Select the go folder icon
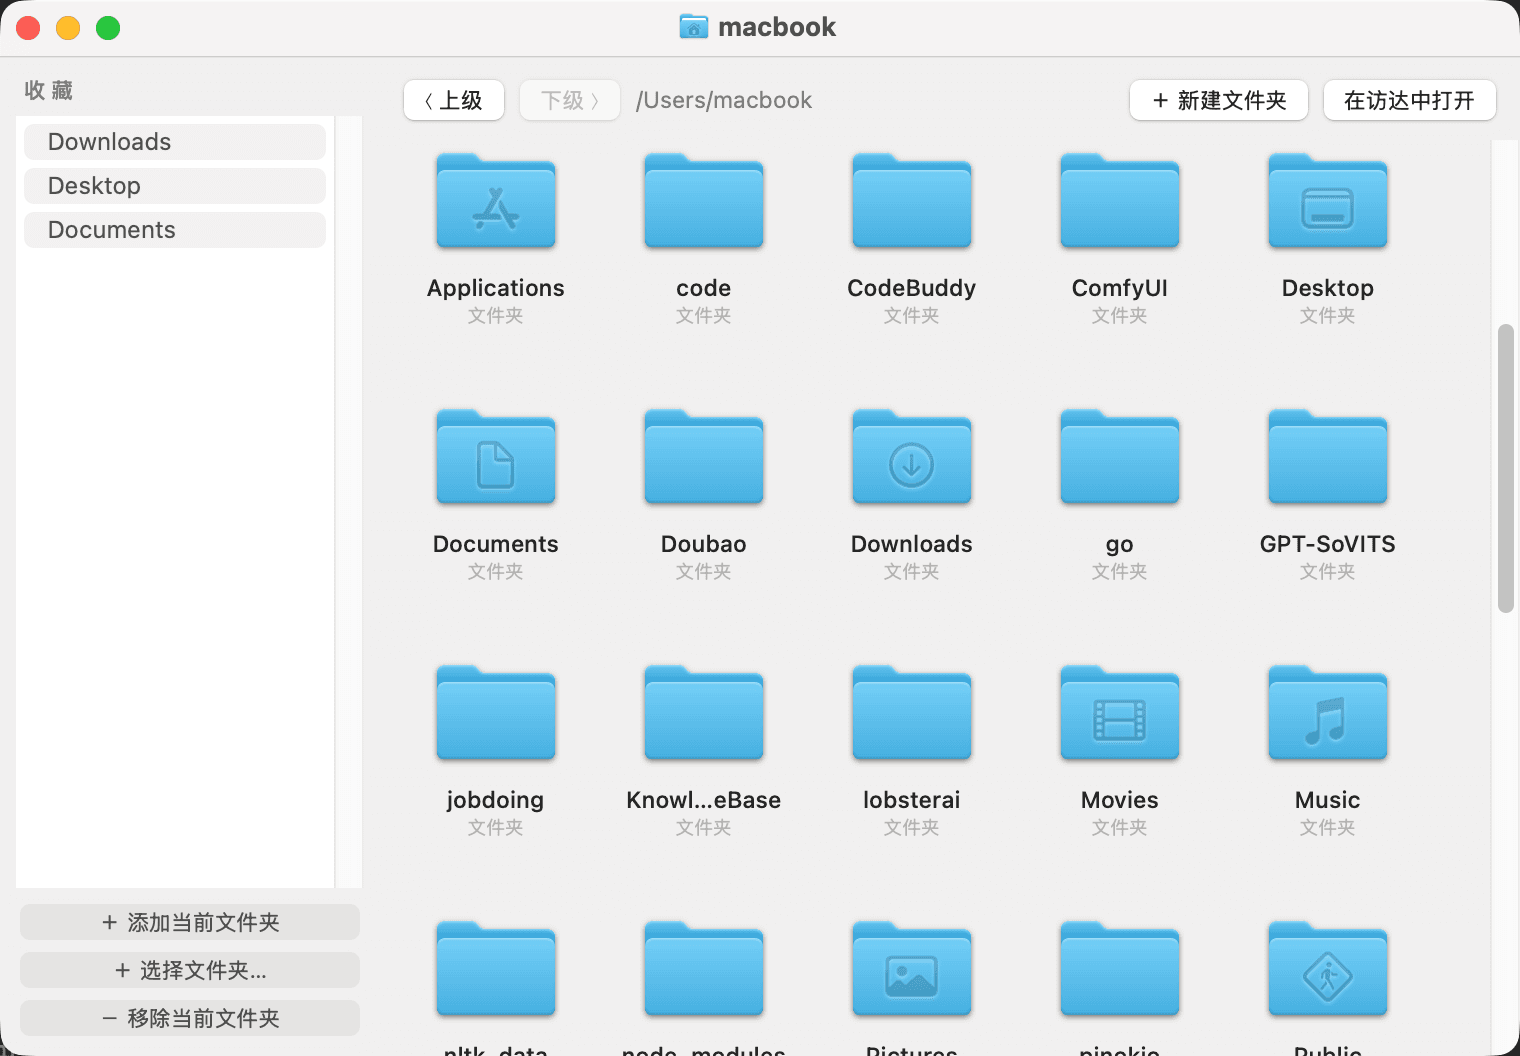This screenshot has height=1056, width=1520. (1120, 457)
